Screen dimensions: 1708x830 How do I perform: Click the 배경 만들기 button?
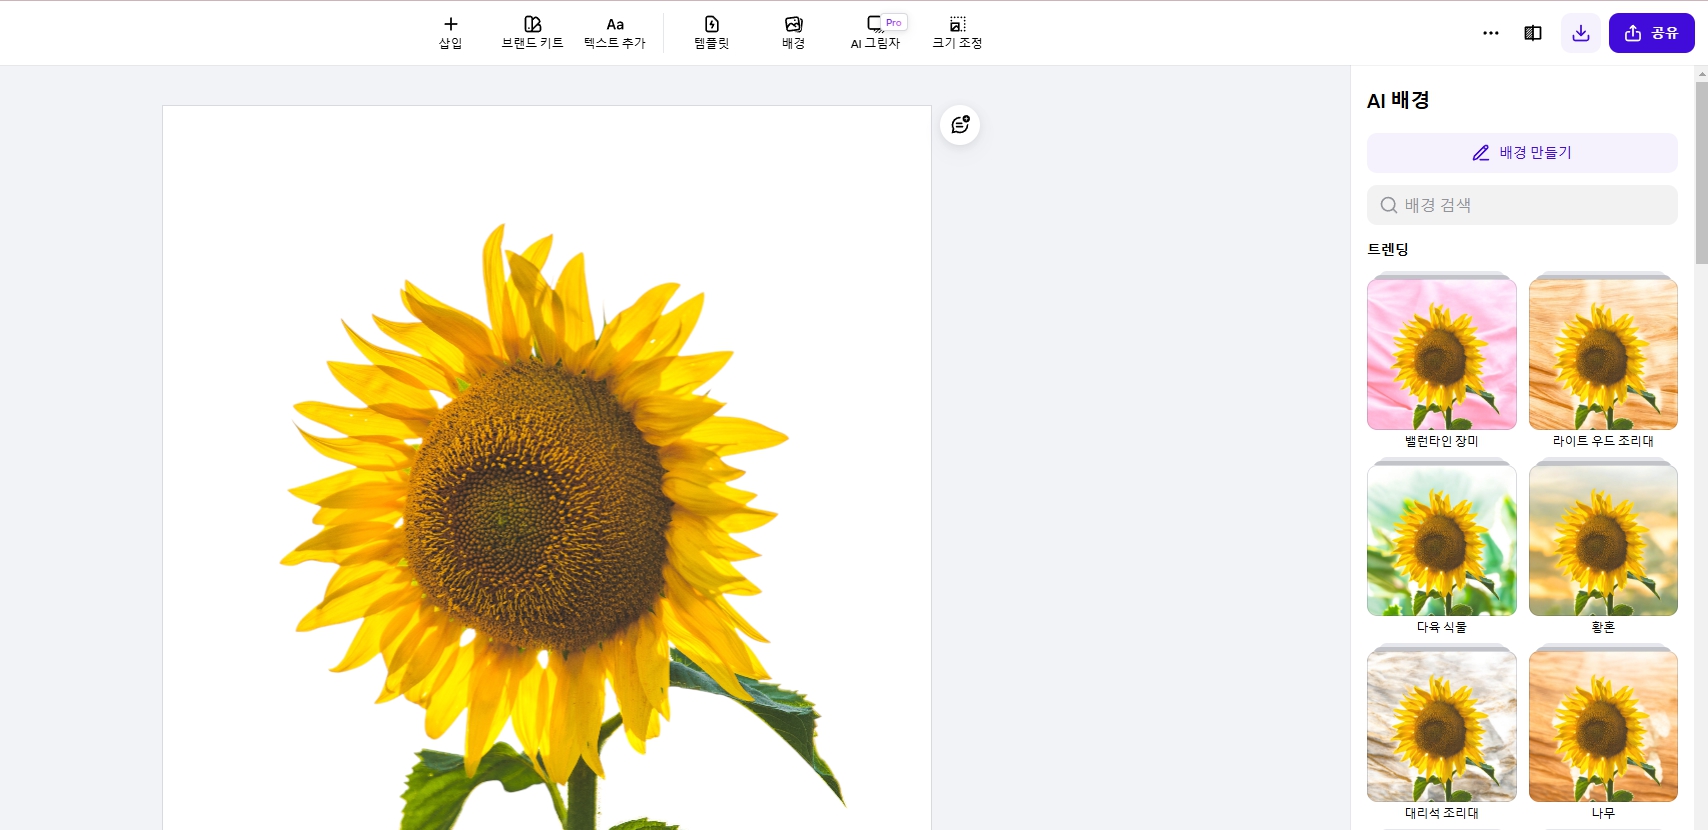[x=1522, y=153]
